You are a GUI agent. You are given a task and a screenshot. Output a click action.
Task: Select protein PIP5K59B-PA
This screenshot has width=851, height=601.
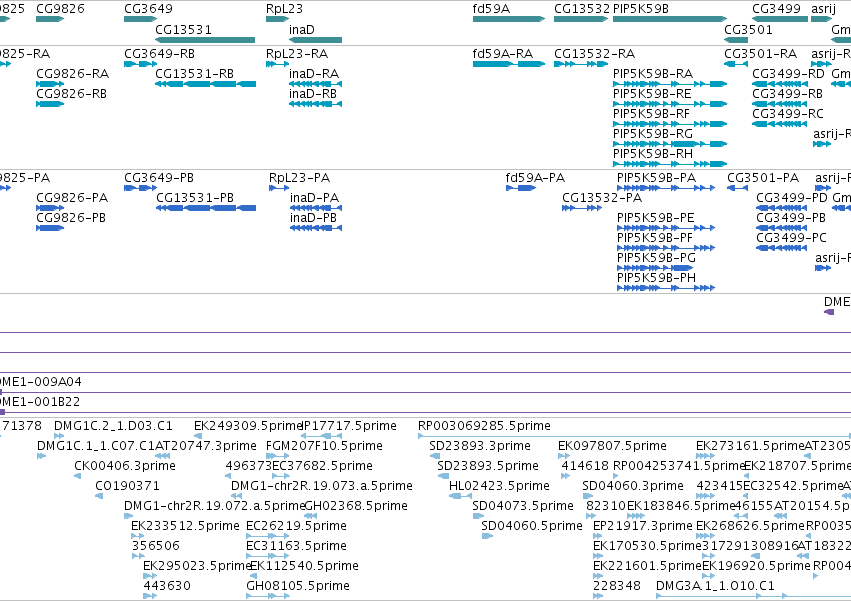pos(666,188)
